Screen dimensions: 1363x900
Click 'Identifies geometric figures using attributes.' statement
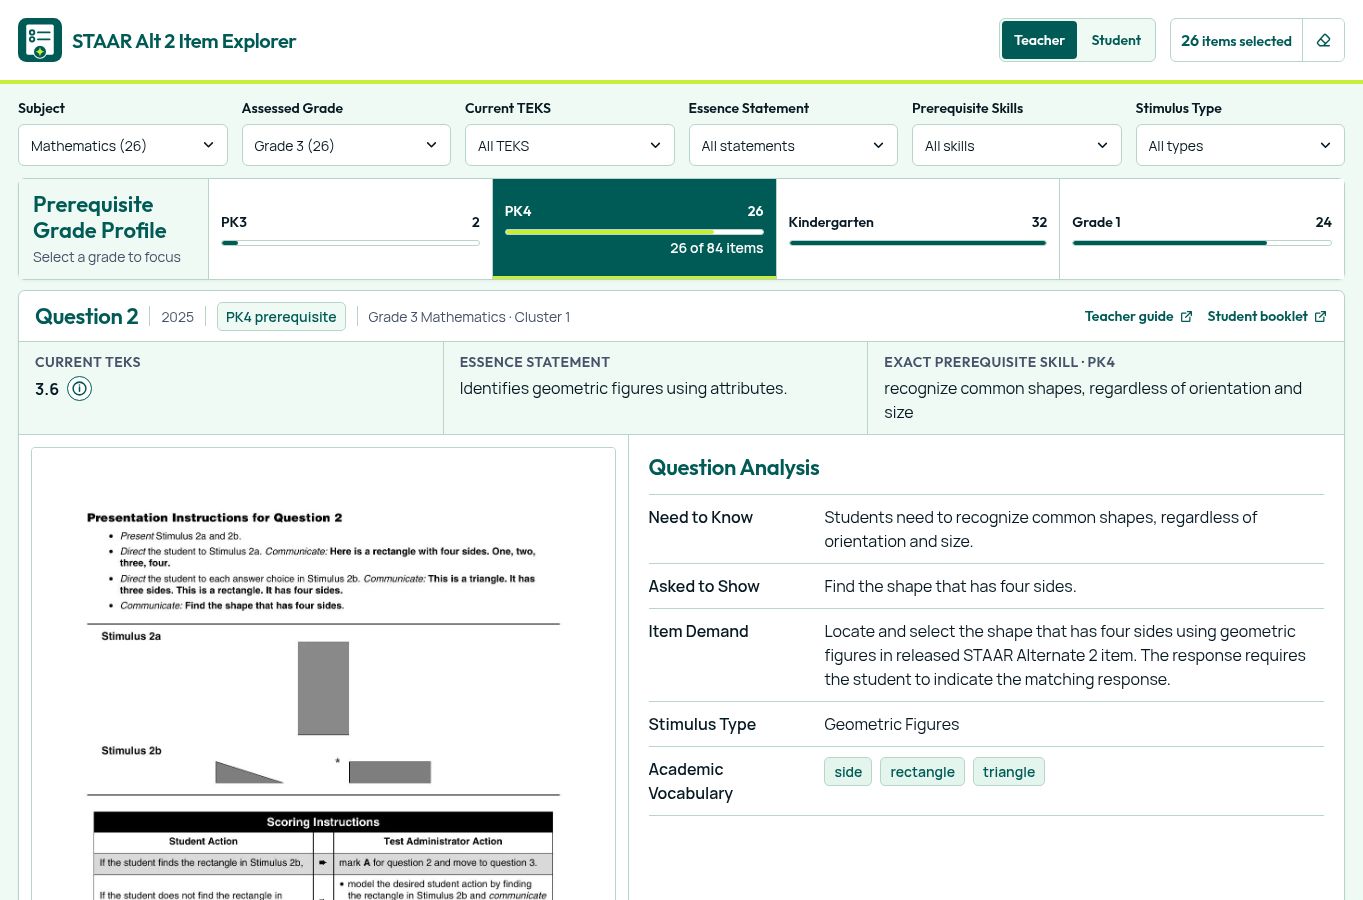pos(623,389)
